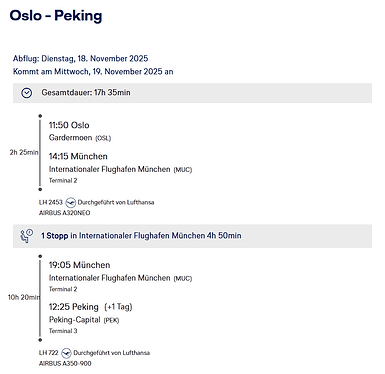Viewport: 385px width, 374px height.
Task: Click the bottom timeline dot of Oslo–München segment
Action: pyautogui.click(x=40, y=189)
